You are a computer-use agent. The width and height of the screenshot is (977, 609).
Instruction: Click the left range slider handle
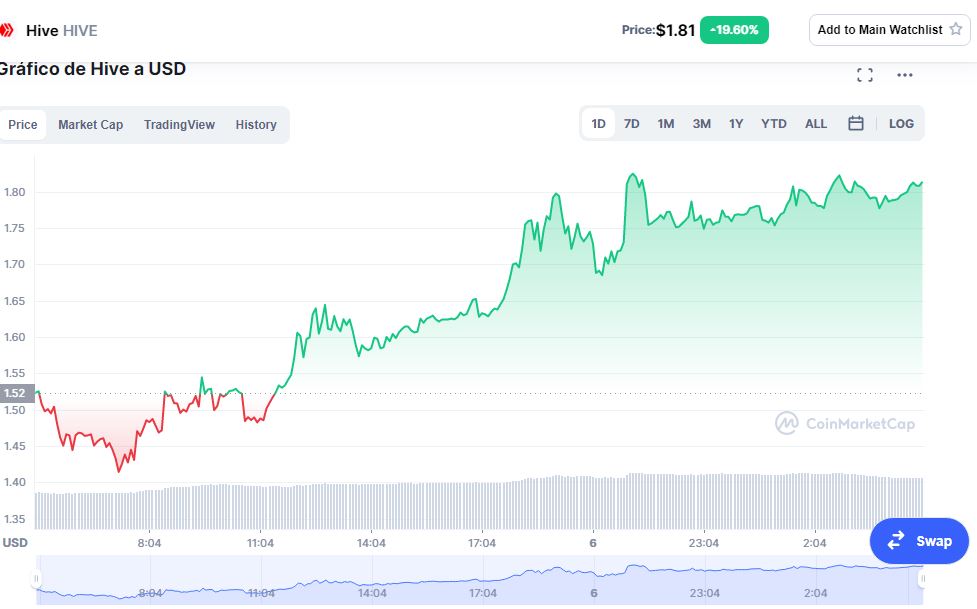click(x=36, y=579)
